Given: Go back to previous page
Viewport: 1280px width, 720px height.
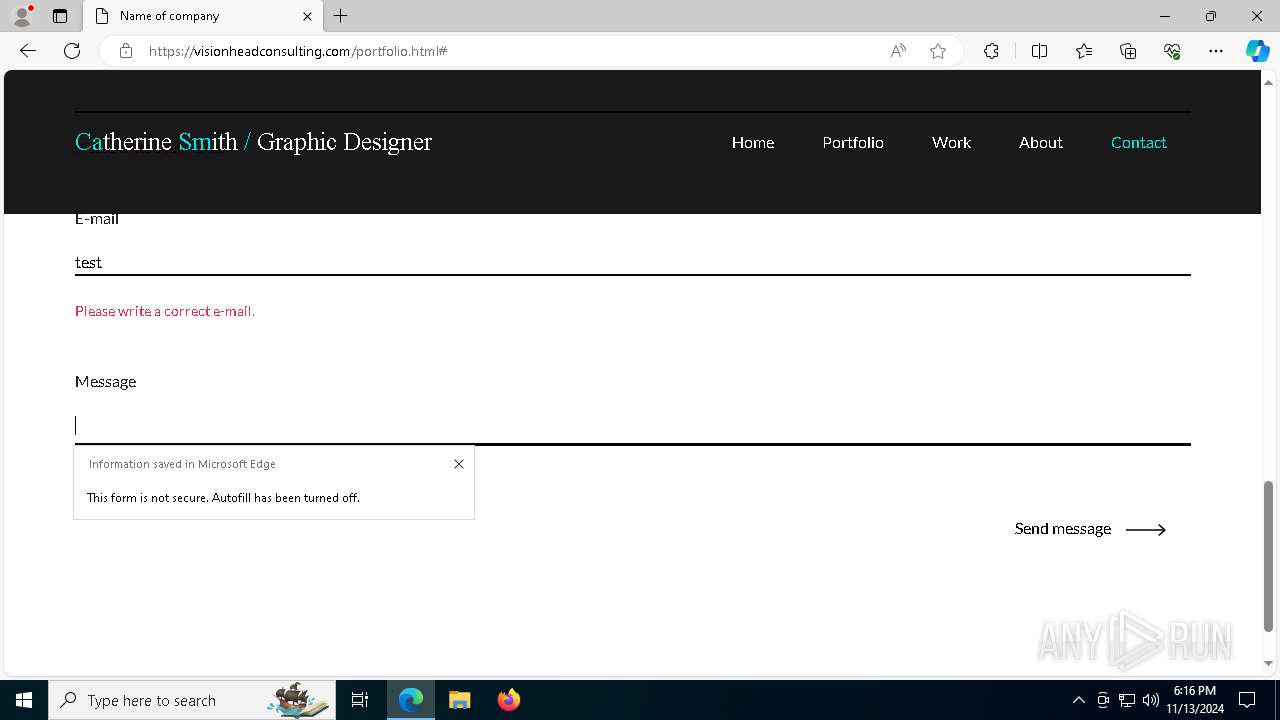Looking at the screenshot, I should 28,51.
